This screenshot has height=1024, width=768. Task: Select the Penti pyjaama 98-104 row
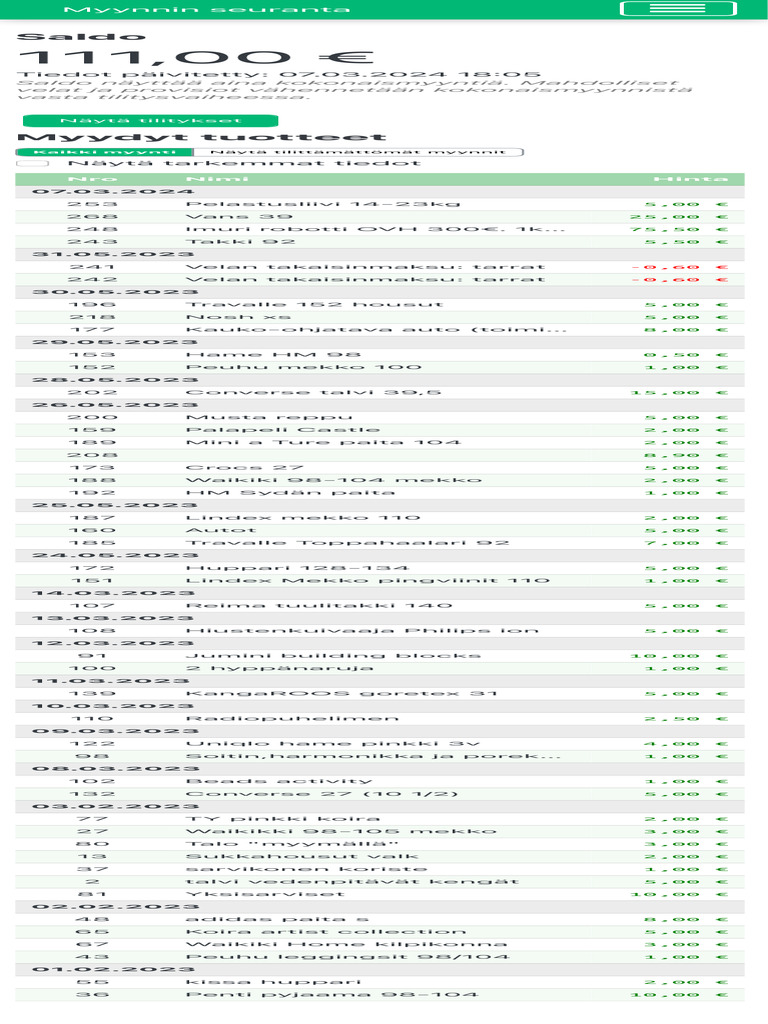tap(379, 995)
